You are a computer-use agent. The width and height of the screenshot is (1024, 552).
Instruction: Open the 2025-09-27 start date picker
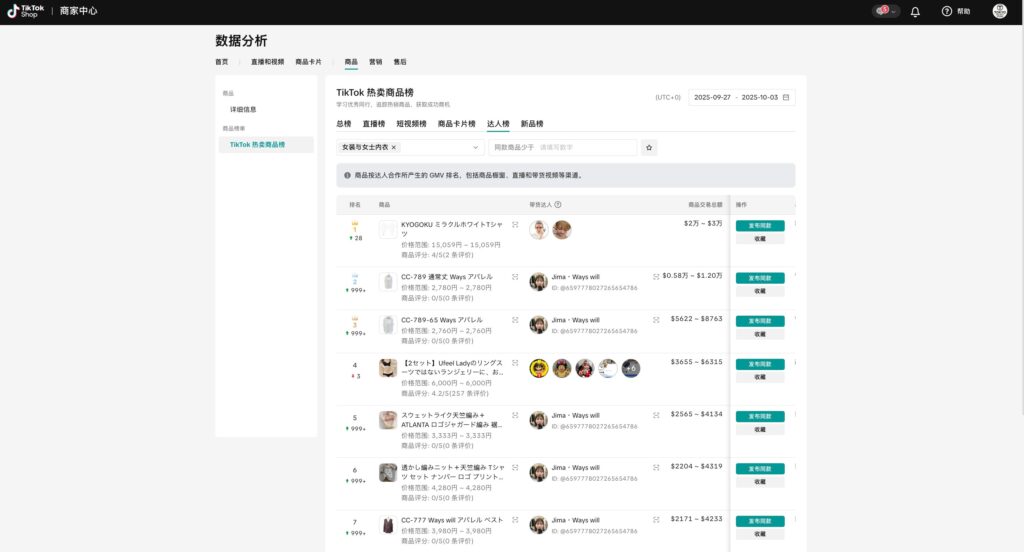coord(714,97)
